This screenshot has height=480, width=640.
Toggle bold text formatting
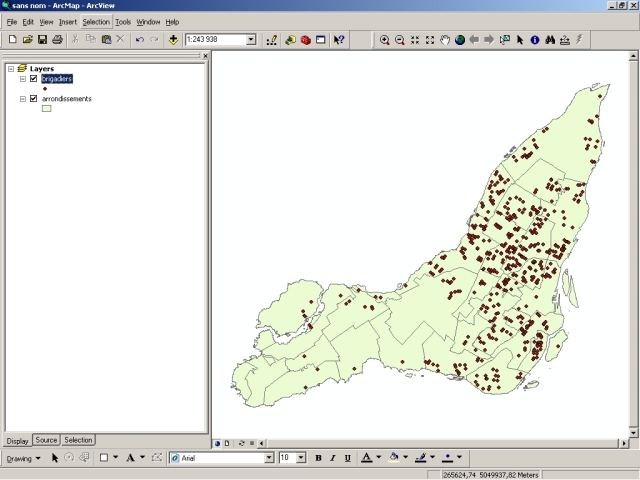(318, 458)
